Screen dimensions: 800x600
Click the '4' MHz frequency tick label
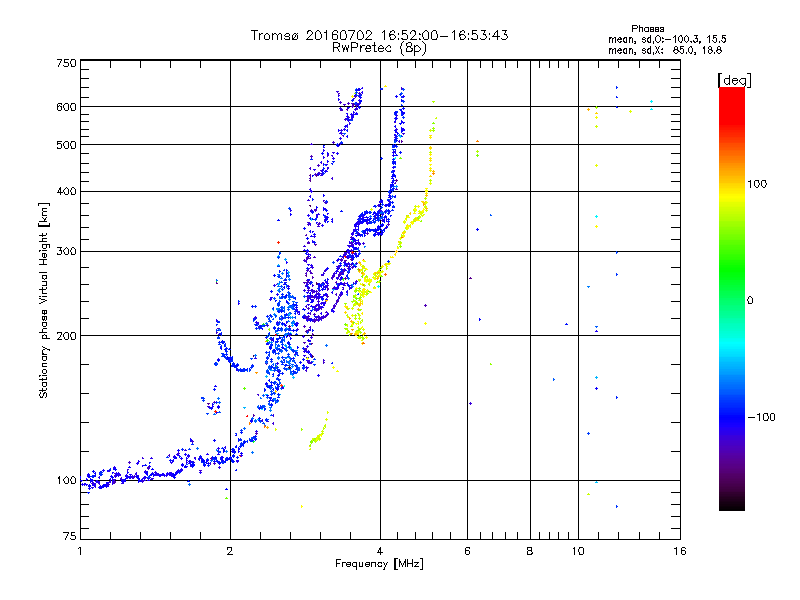(380, 551)
